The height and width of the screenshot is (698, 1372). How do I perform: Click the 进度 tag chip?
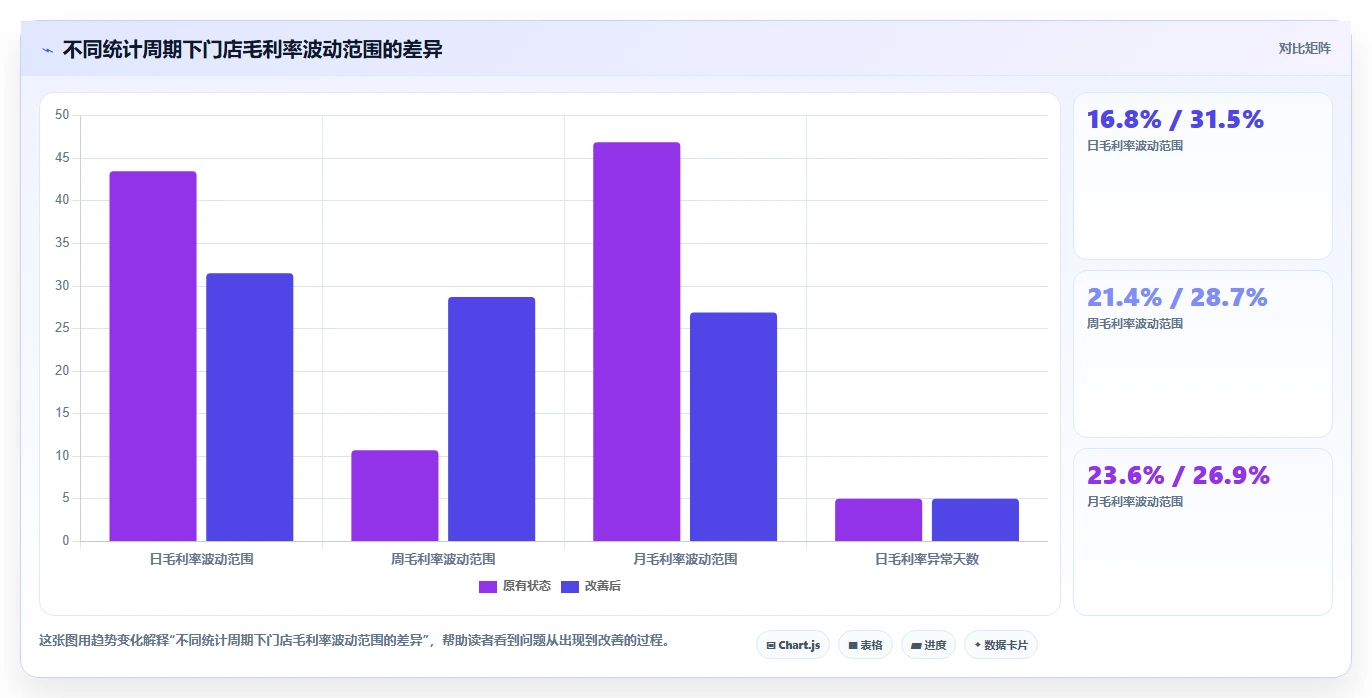coord(928,645)
